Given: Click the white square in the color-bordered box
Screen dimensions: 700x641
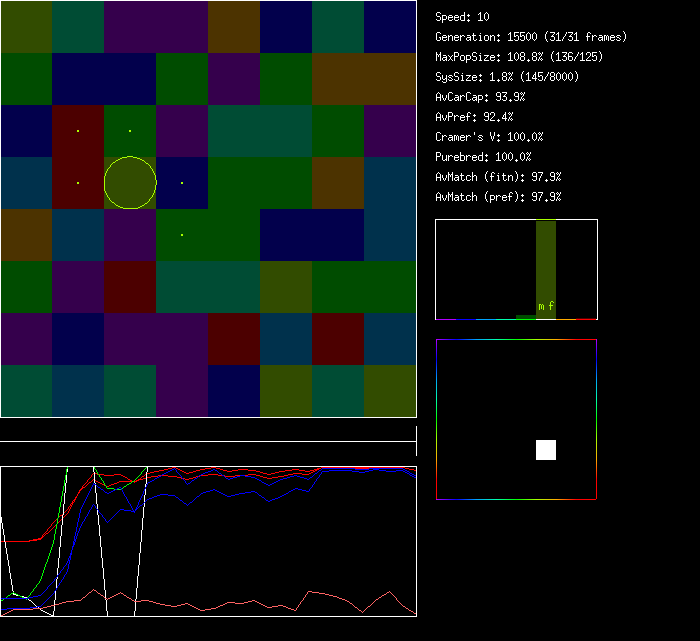Looking at the screenshot, I should pyautogui.click(x=546, y=450).
